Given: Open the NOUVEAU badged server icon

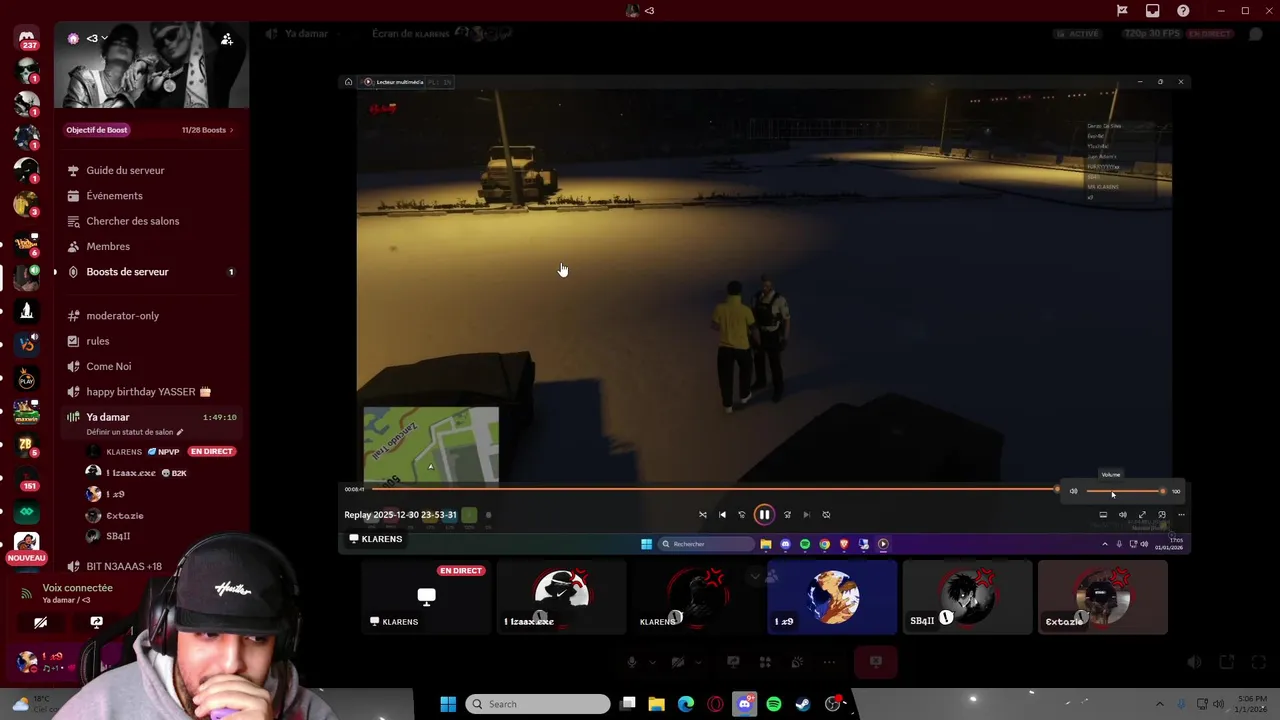Looking at the screenshot, I should click(x=27, y=546).
